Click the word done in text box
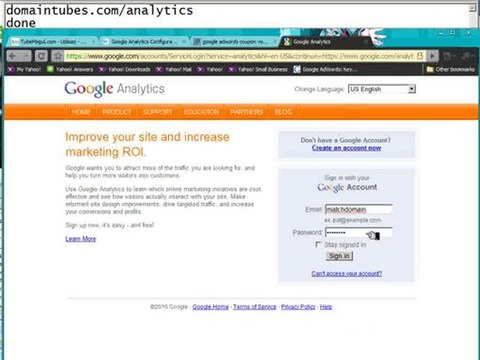The width and height of the screenshot is (480, 360). [x=21, y=23]
